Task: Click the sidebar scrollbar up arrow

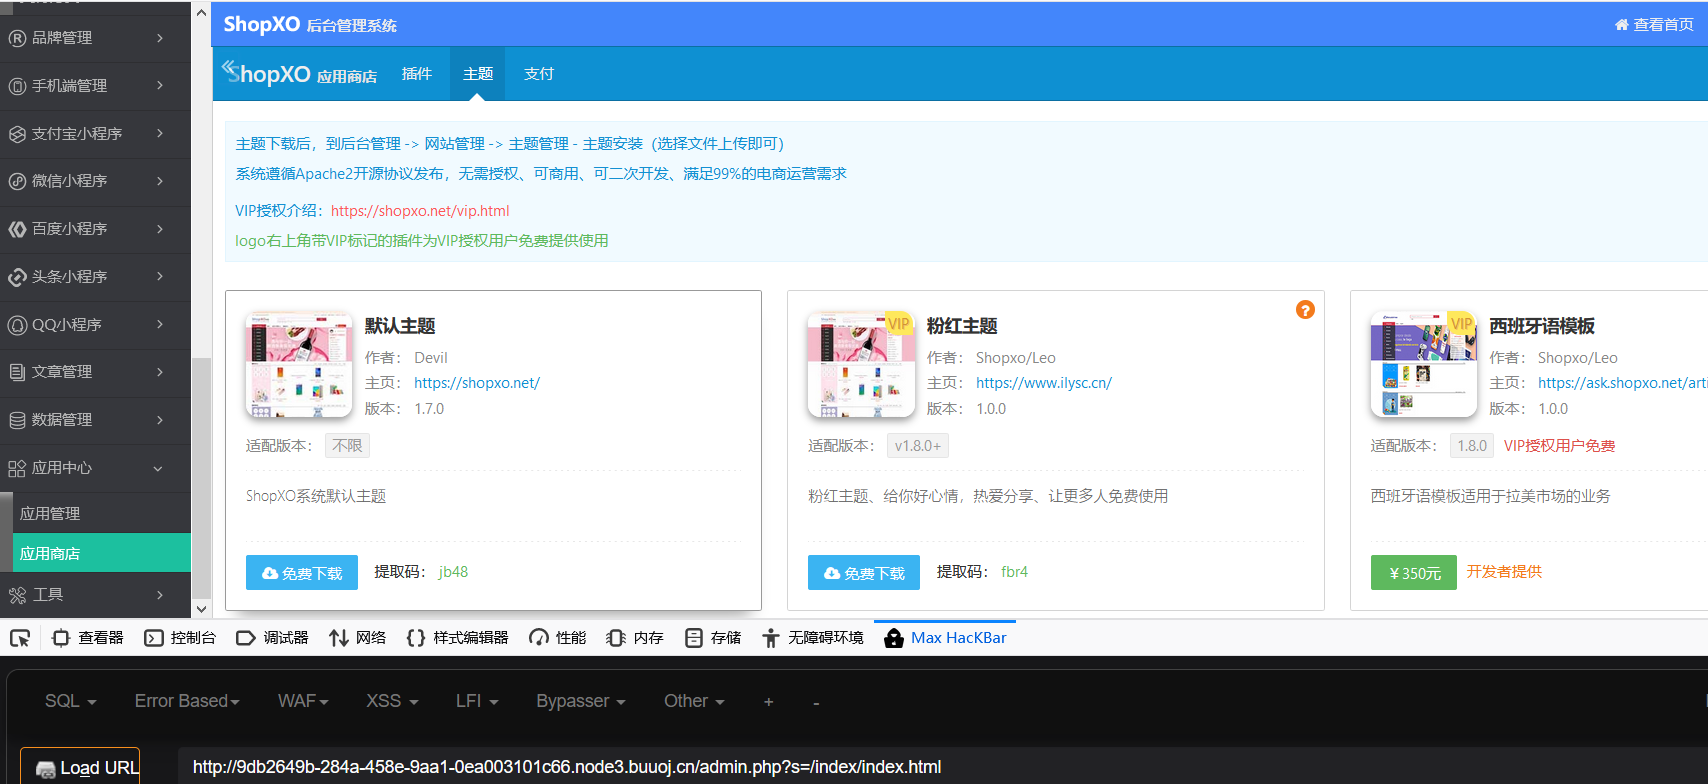Action: tap(201, 13)
